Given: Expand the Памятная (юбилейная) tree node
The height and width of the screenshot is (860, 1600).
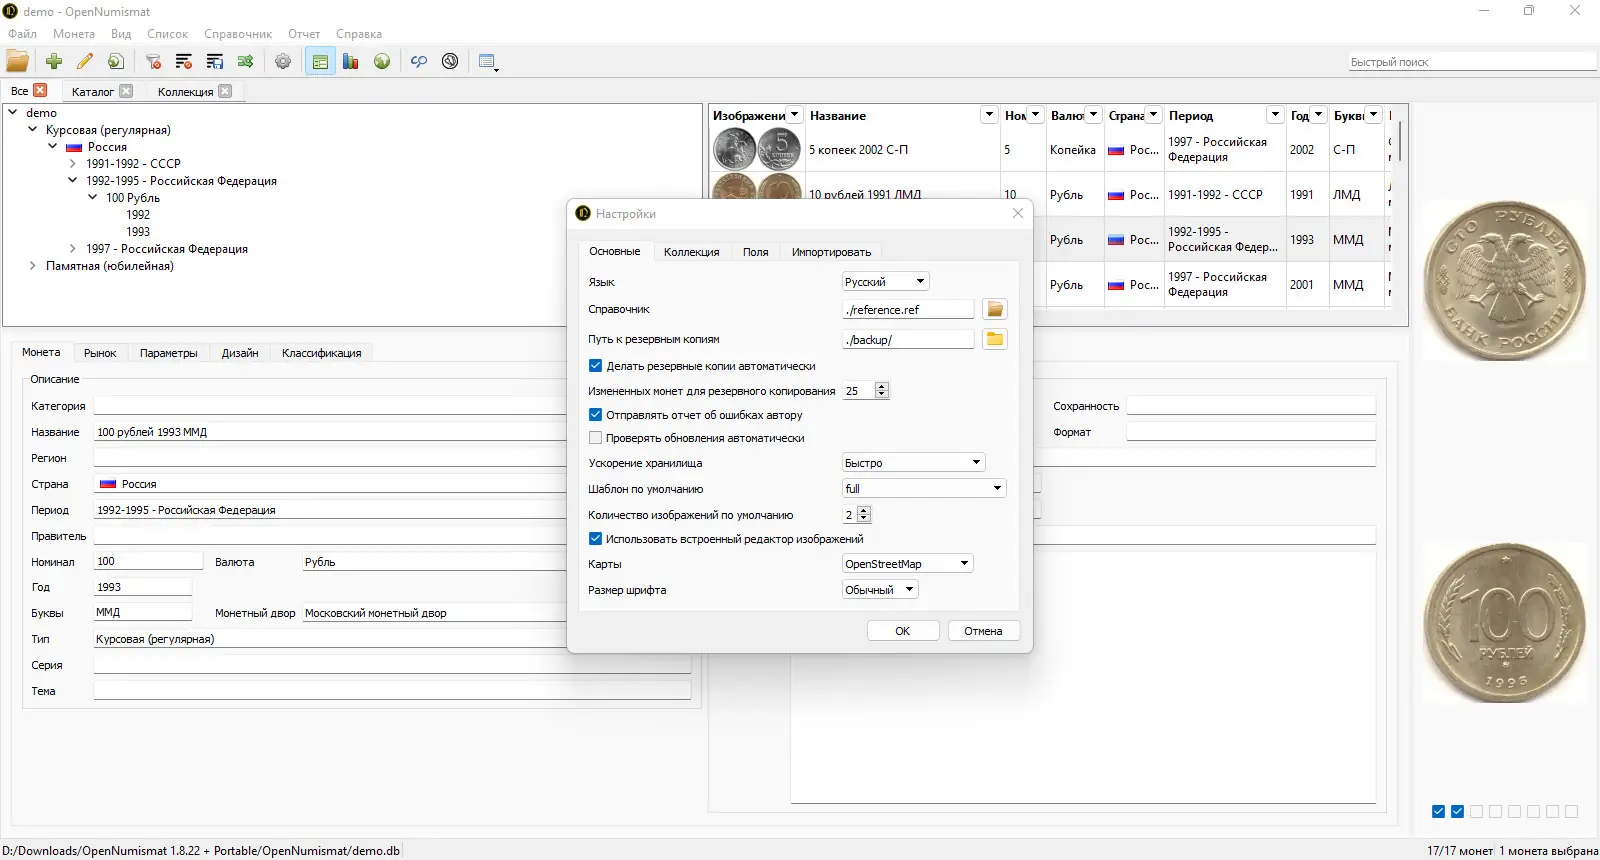Looking at the screenshot, I should pos(33,266).
